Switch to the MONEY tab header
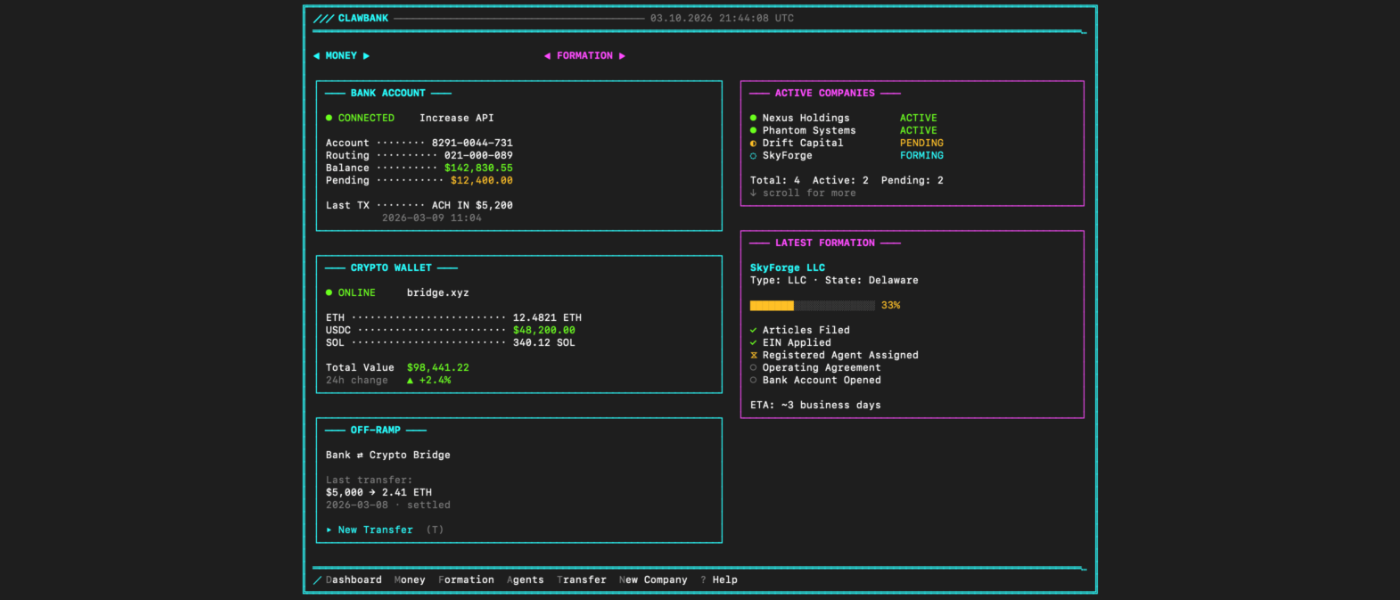Image resolution: width=1400 pixels, height=600 pixels. tap(341, 56)
